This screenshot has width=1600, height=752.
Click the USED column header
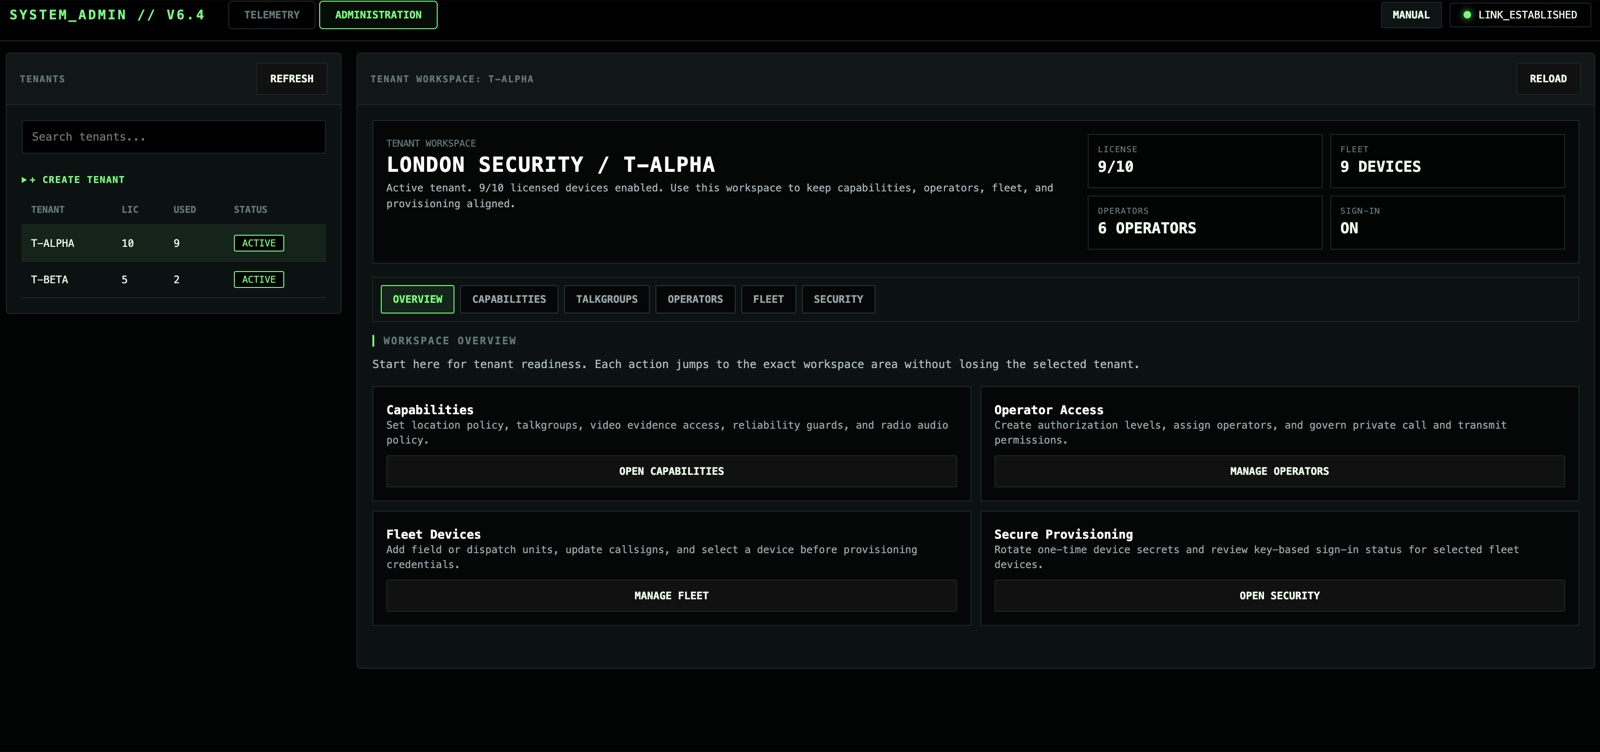[185, 210]
